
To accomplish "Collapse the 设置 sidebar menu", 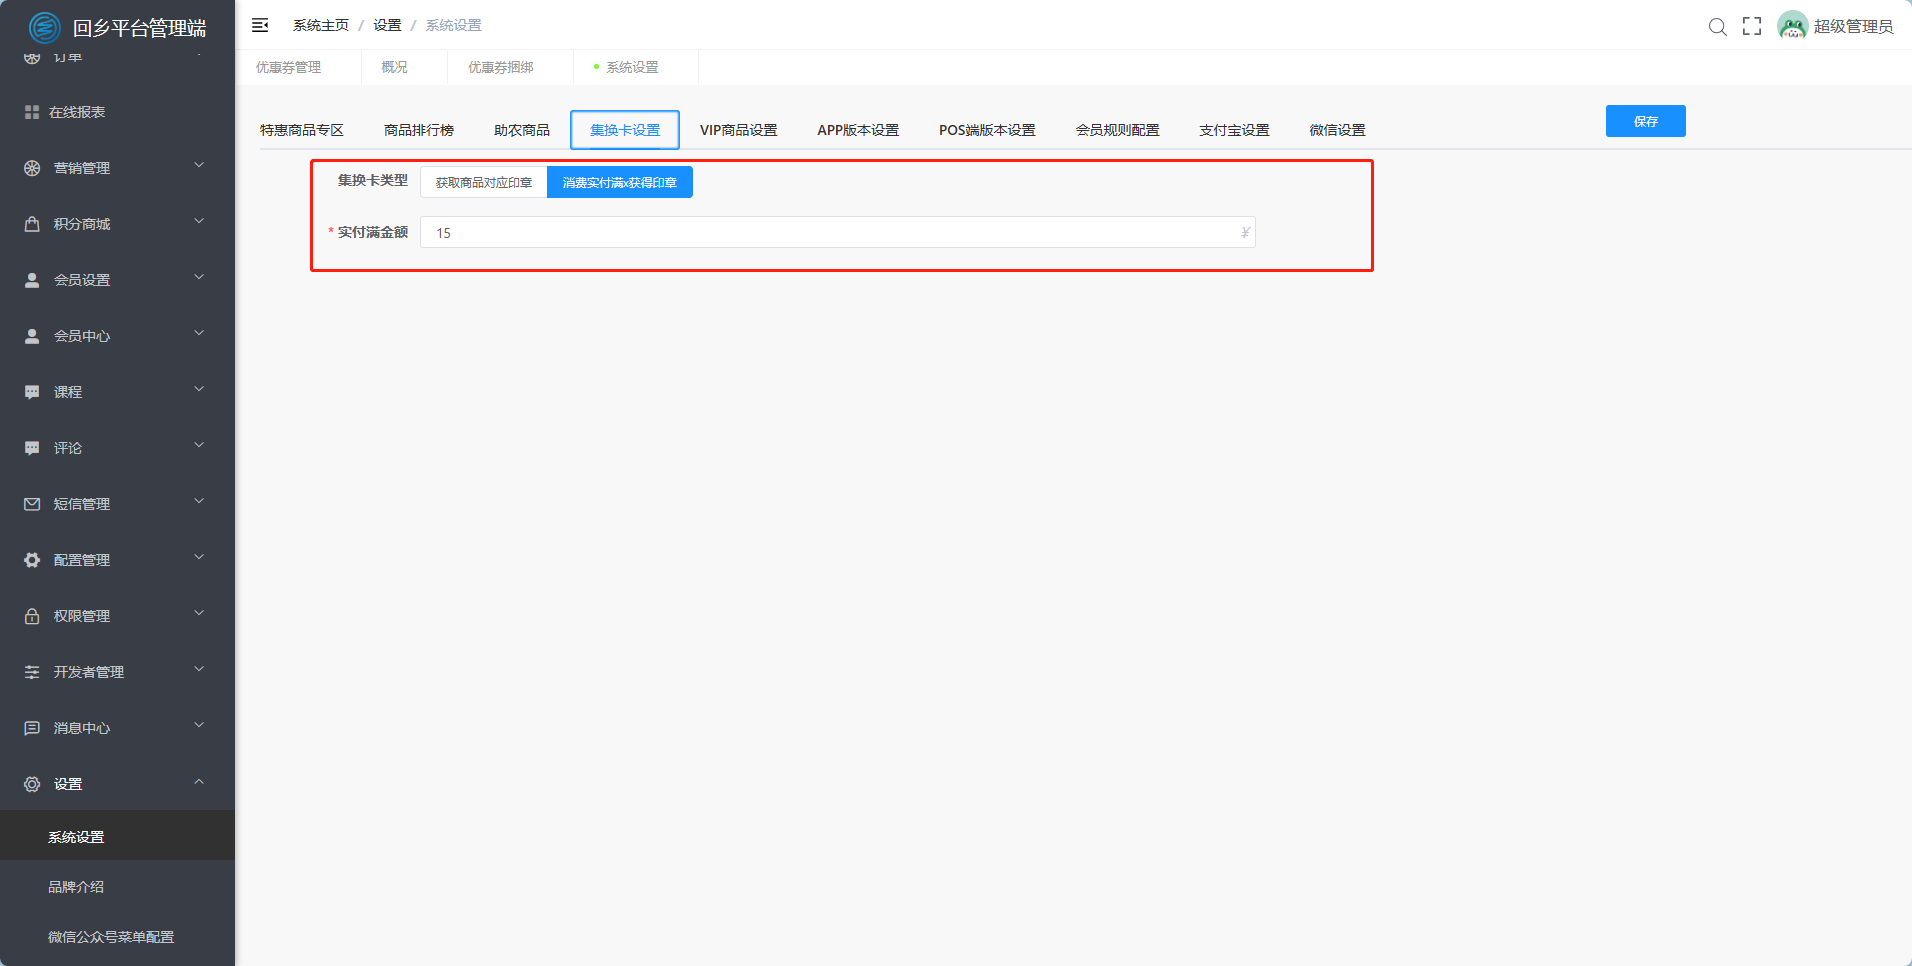I will [x=117, y=784].
